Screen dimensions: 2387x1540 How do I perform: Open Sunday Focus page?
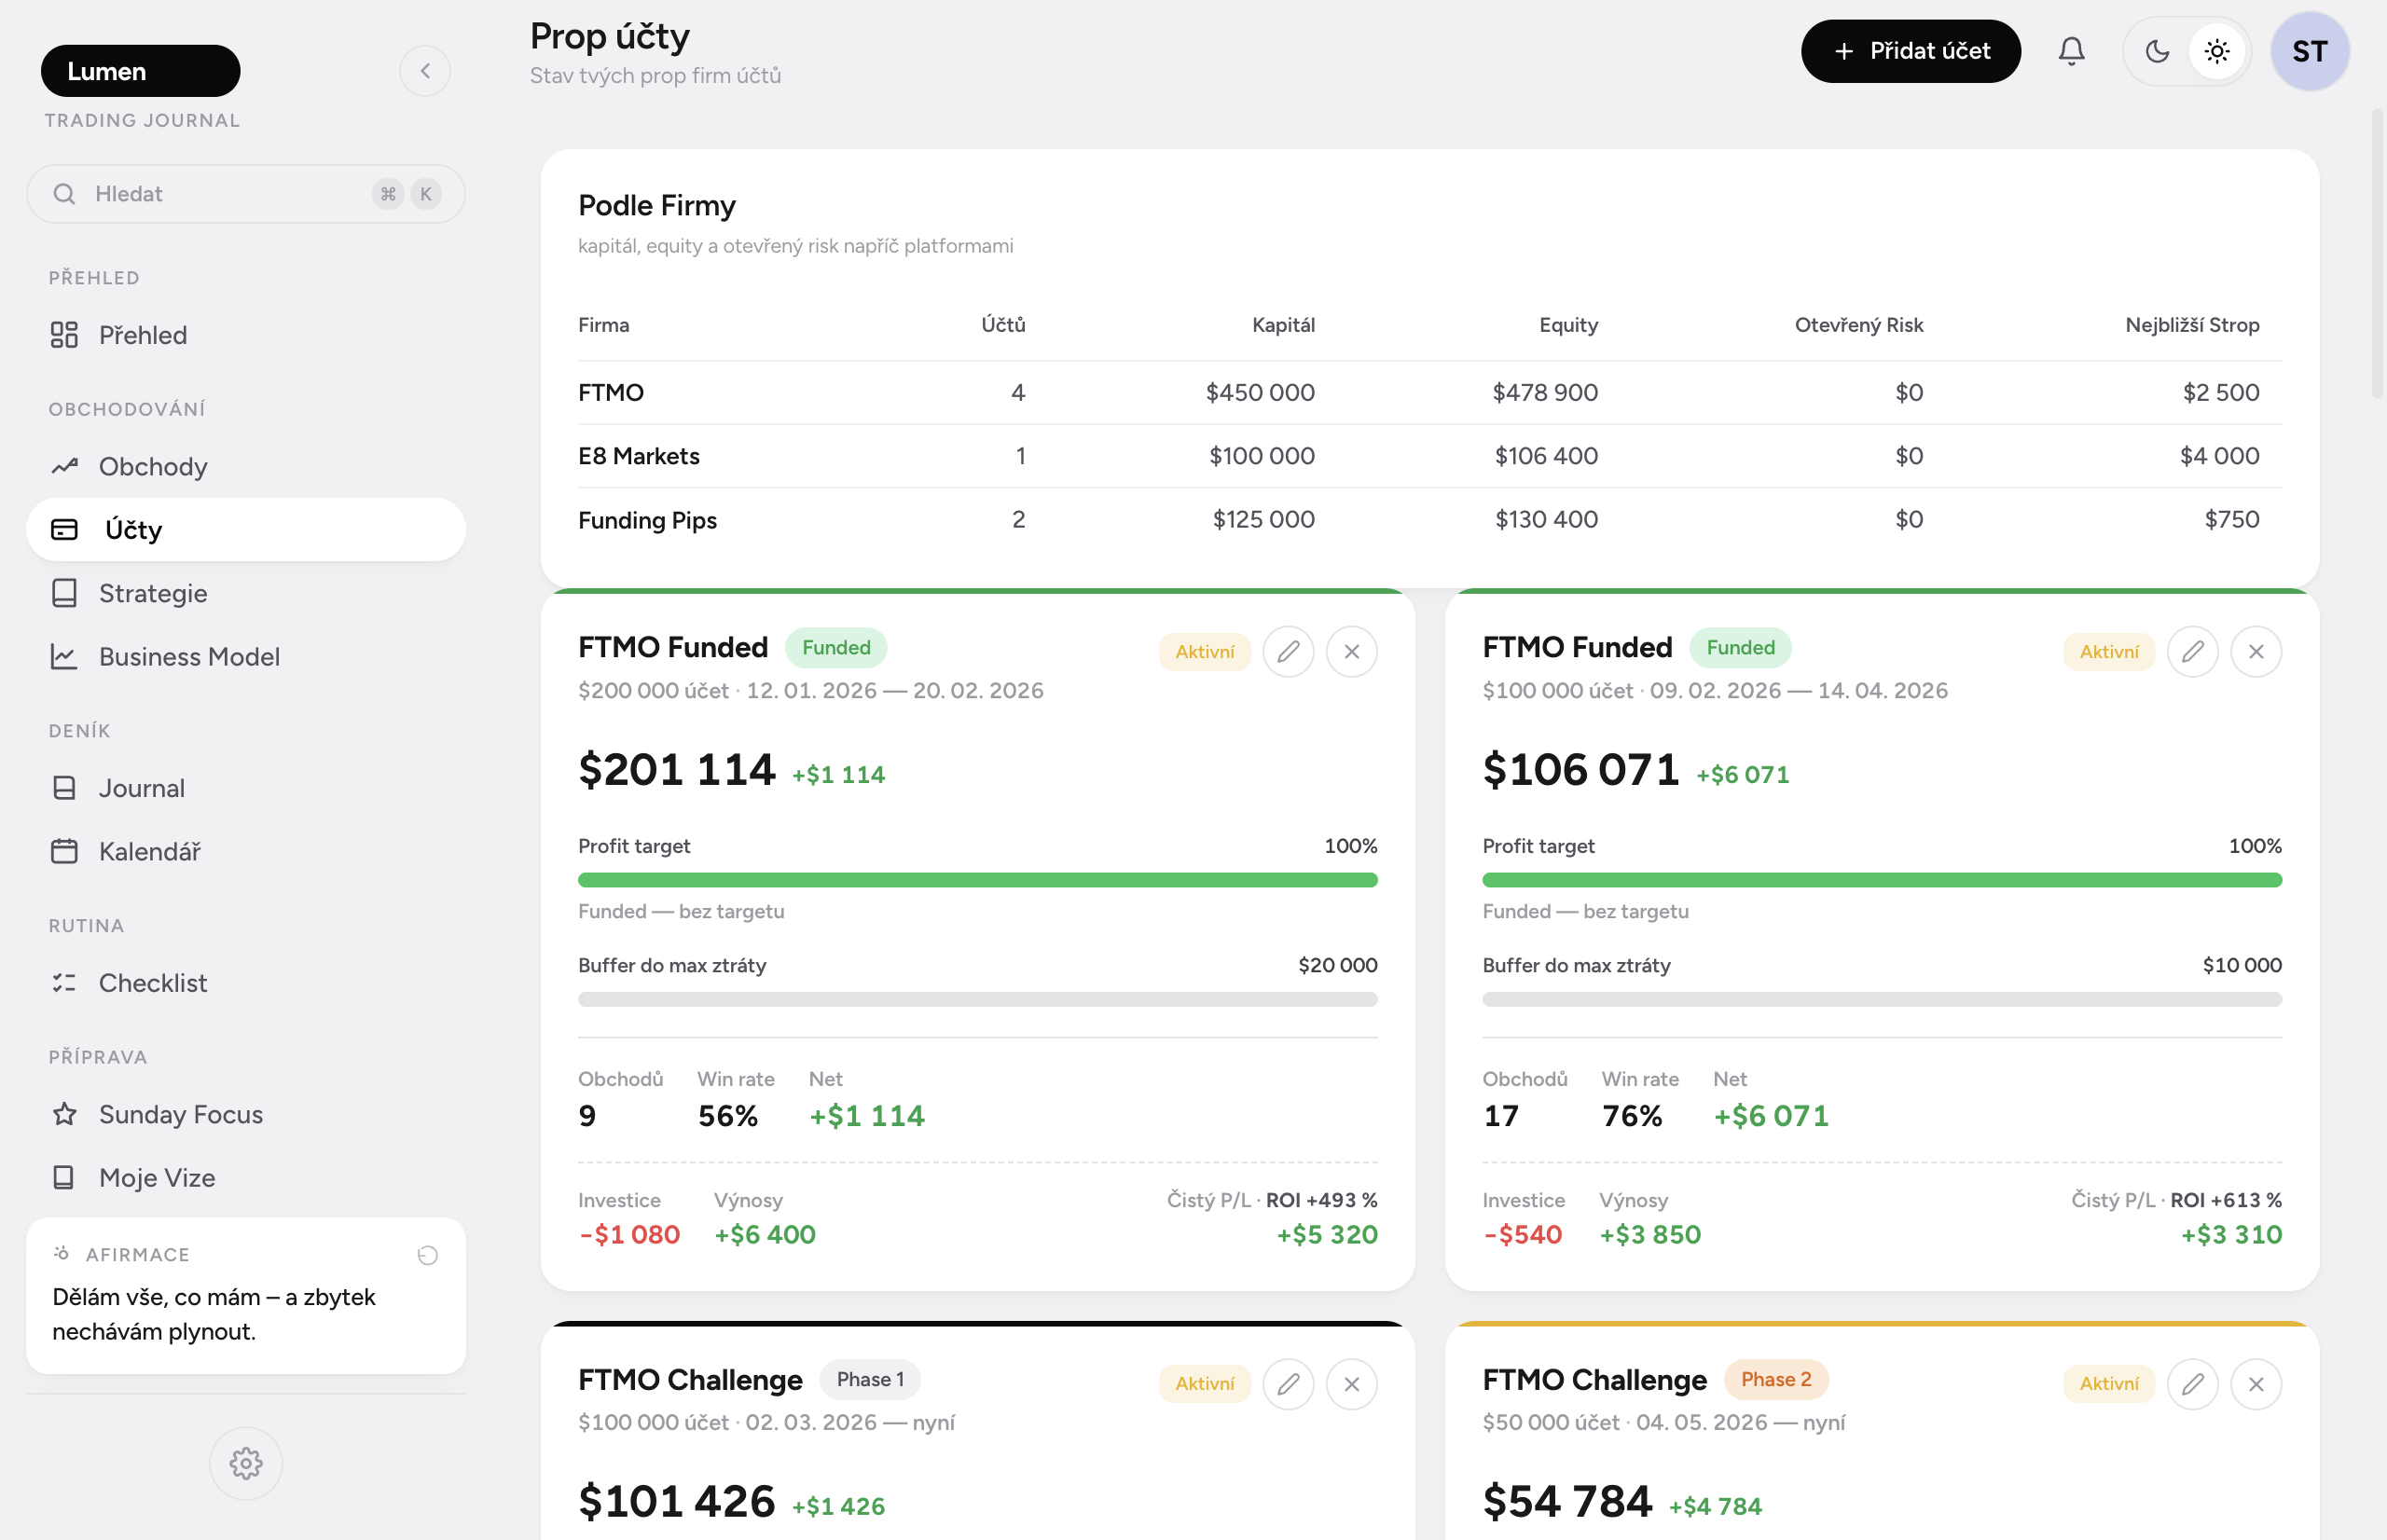point(246,1115)
